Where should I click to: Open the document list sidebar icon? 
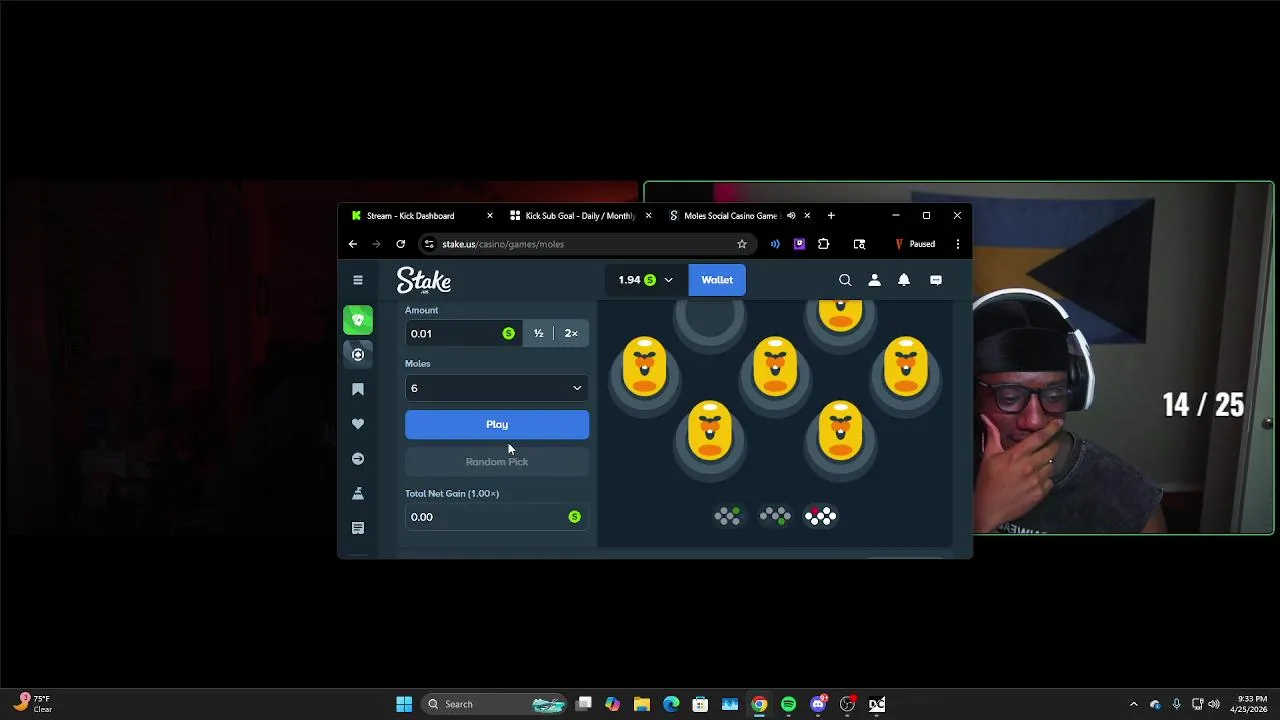point(358,528)
